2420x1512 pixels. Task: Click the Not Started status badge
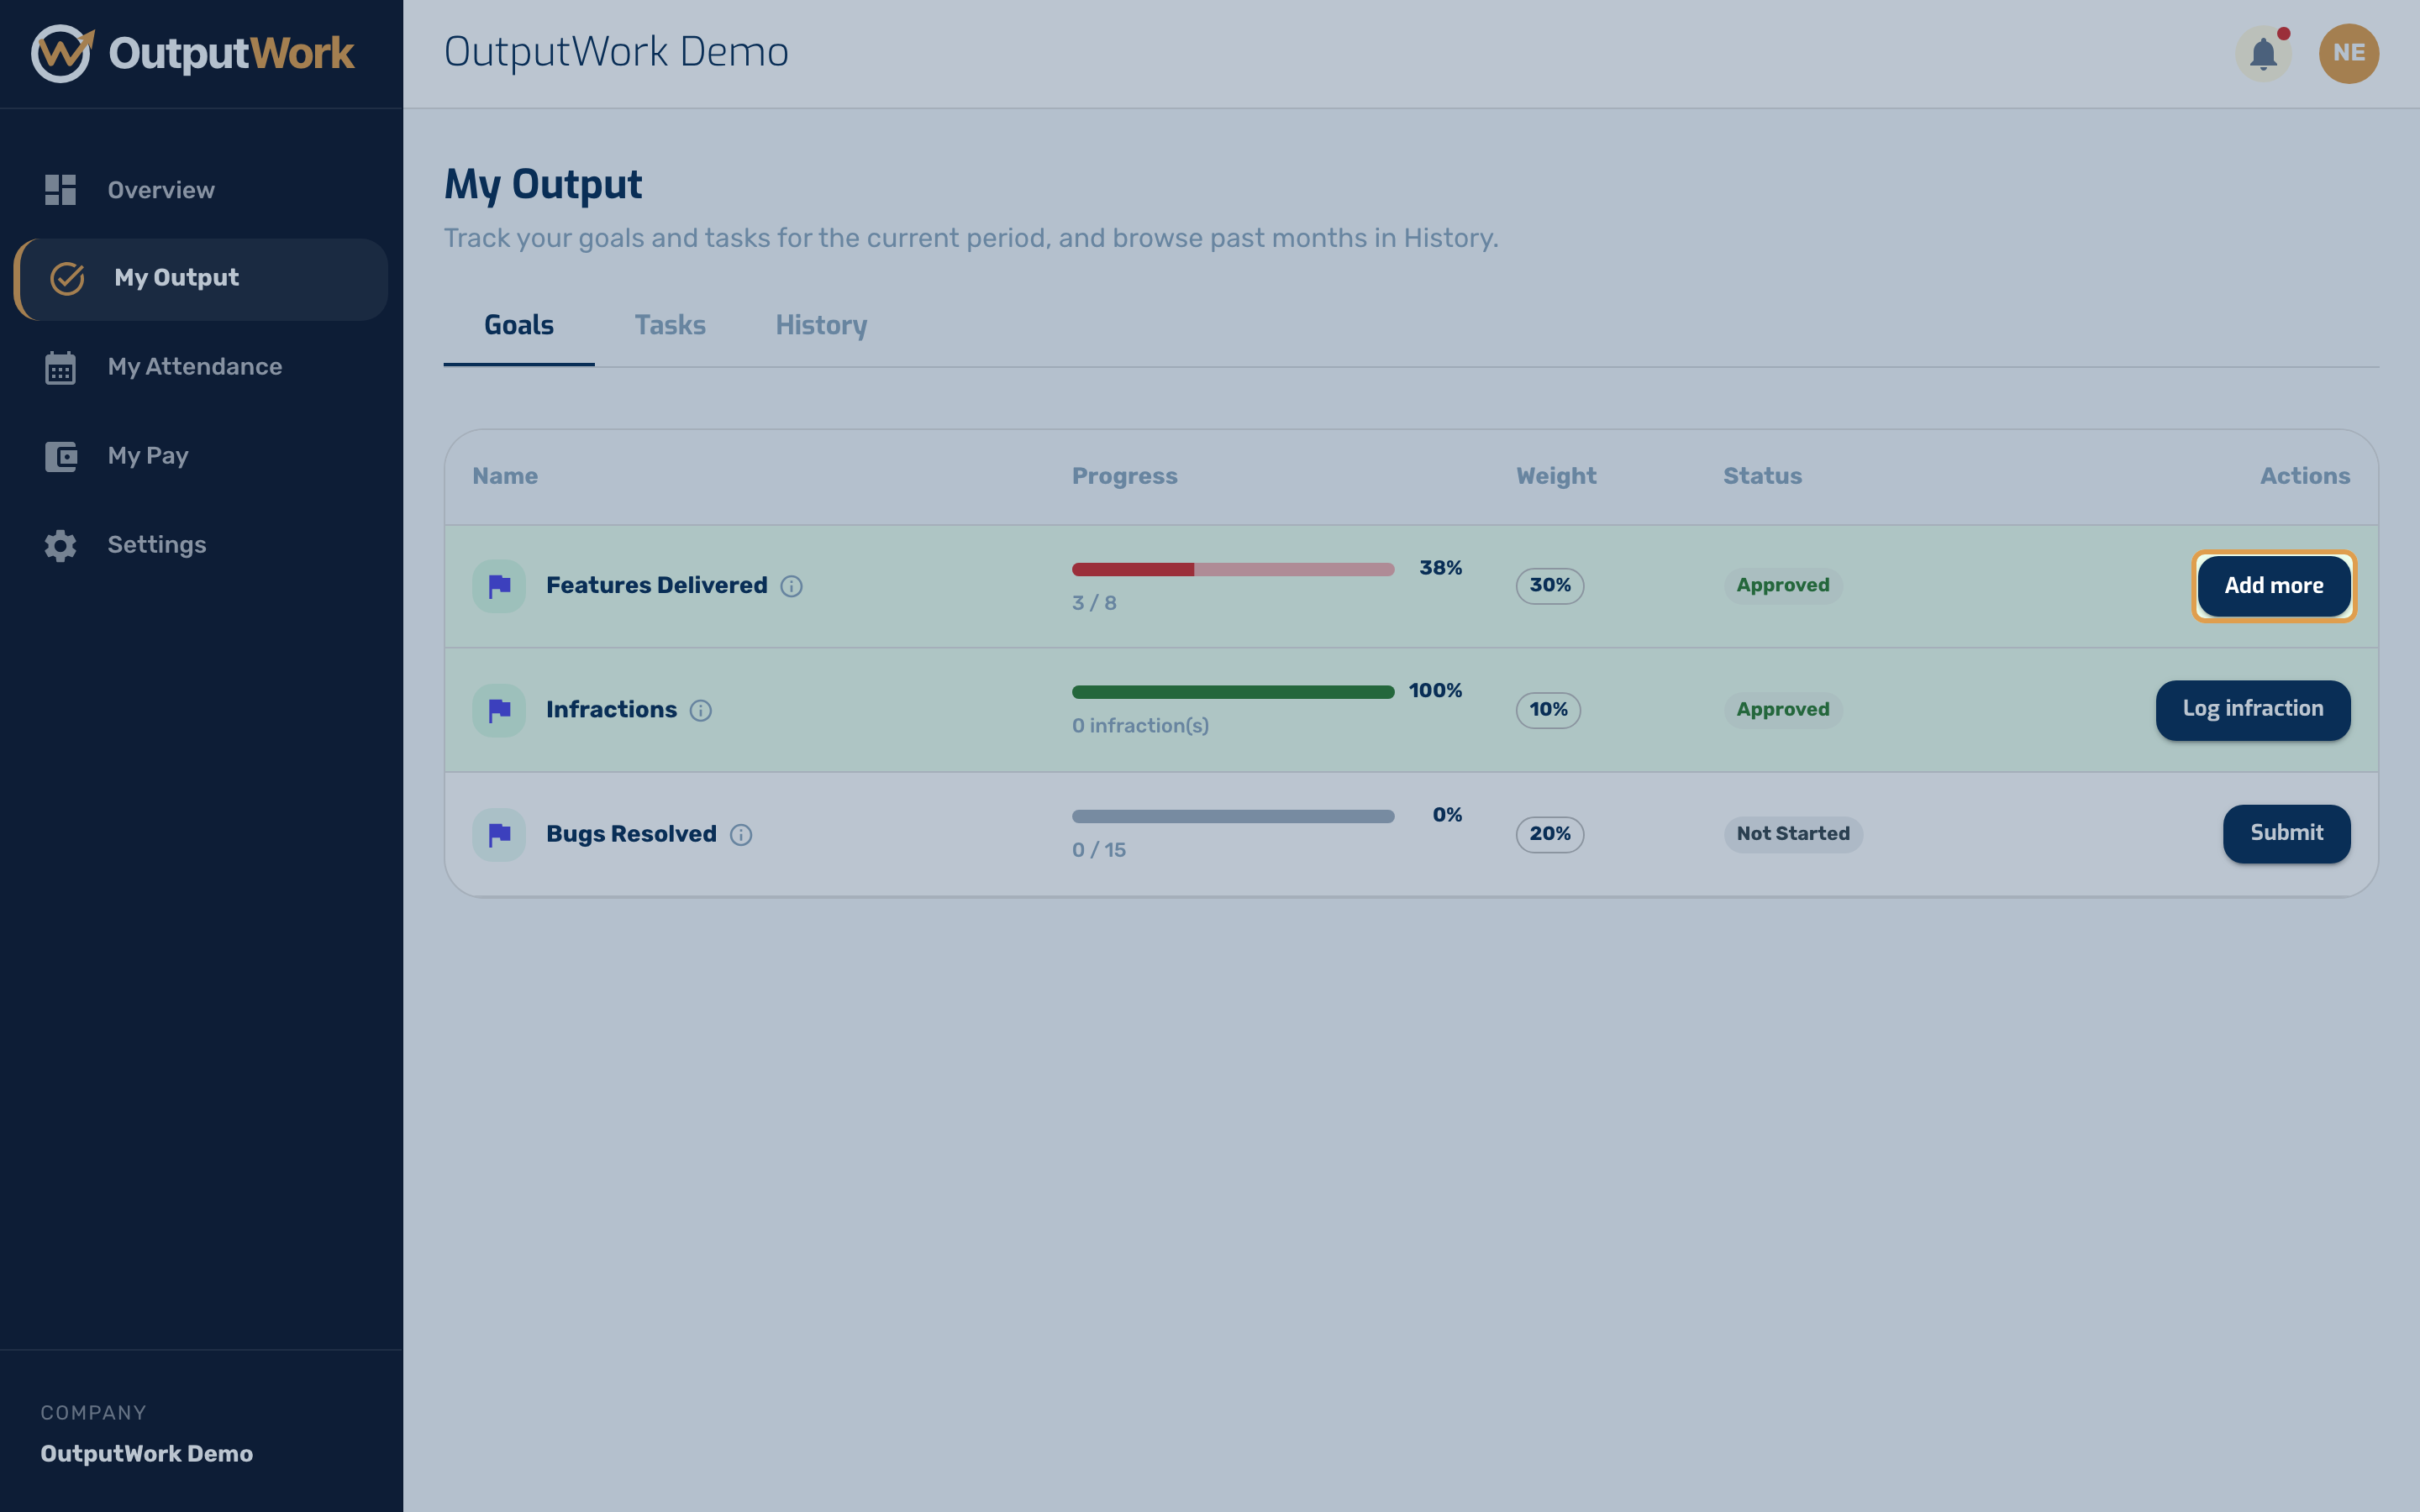pyautogui.click(x=1793, y=834)
